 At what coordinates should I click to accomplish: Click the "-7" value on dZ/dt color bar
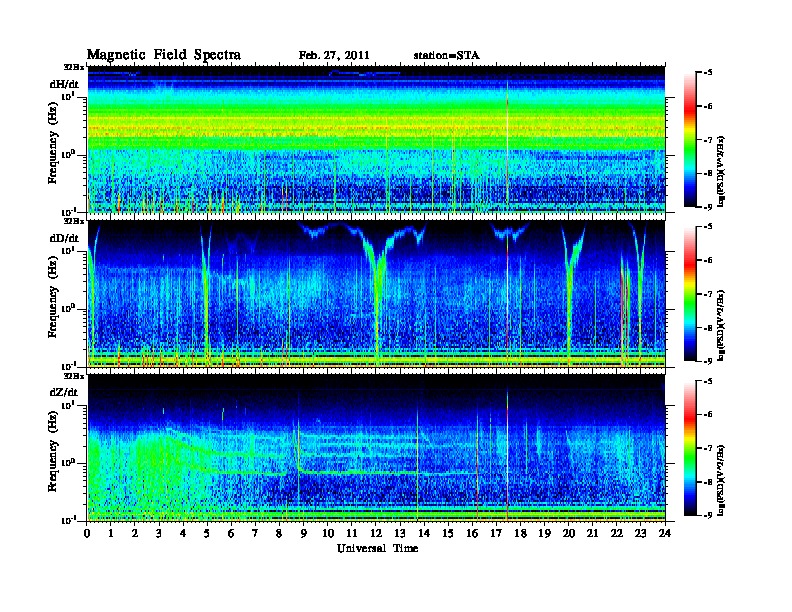pyautogui.click(x=708, y=448)
